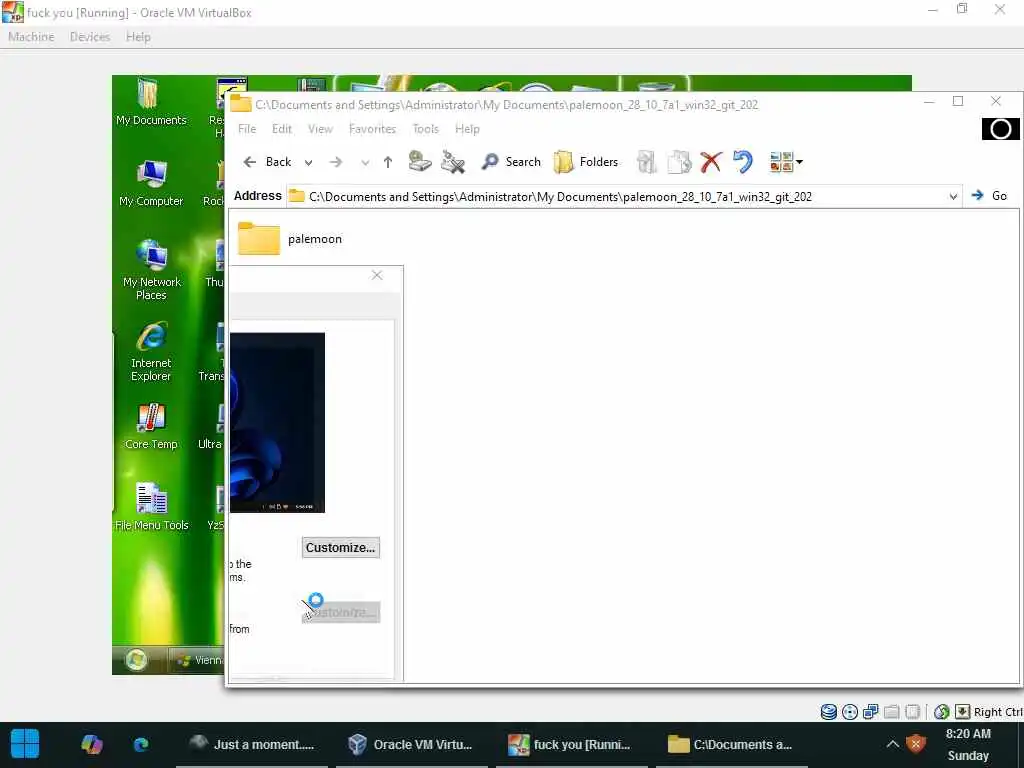
Task: Select the palemoon folder
Action: click(290, 238)
